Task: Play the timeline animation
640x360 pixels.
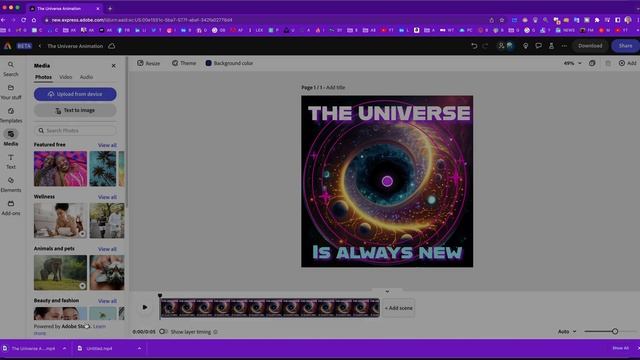Action: point(145,307)
